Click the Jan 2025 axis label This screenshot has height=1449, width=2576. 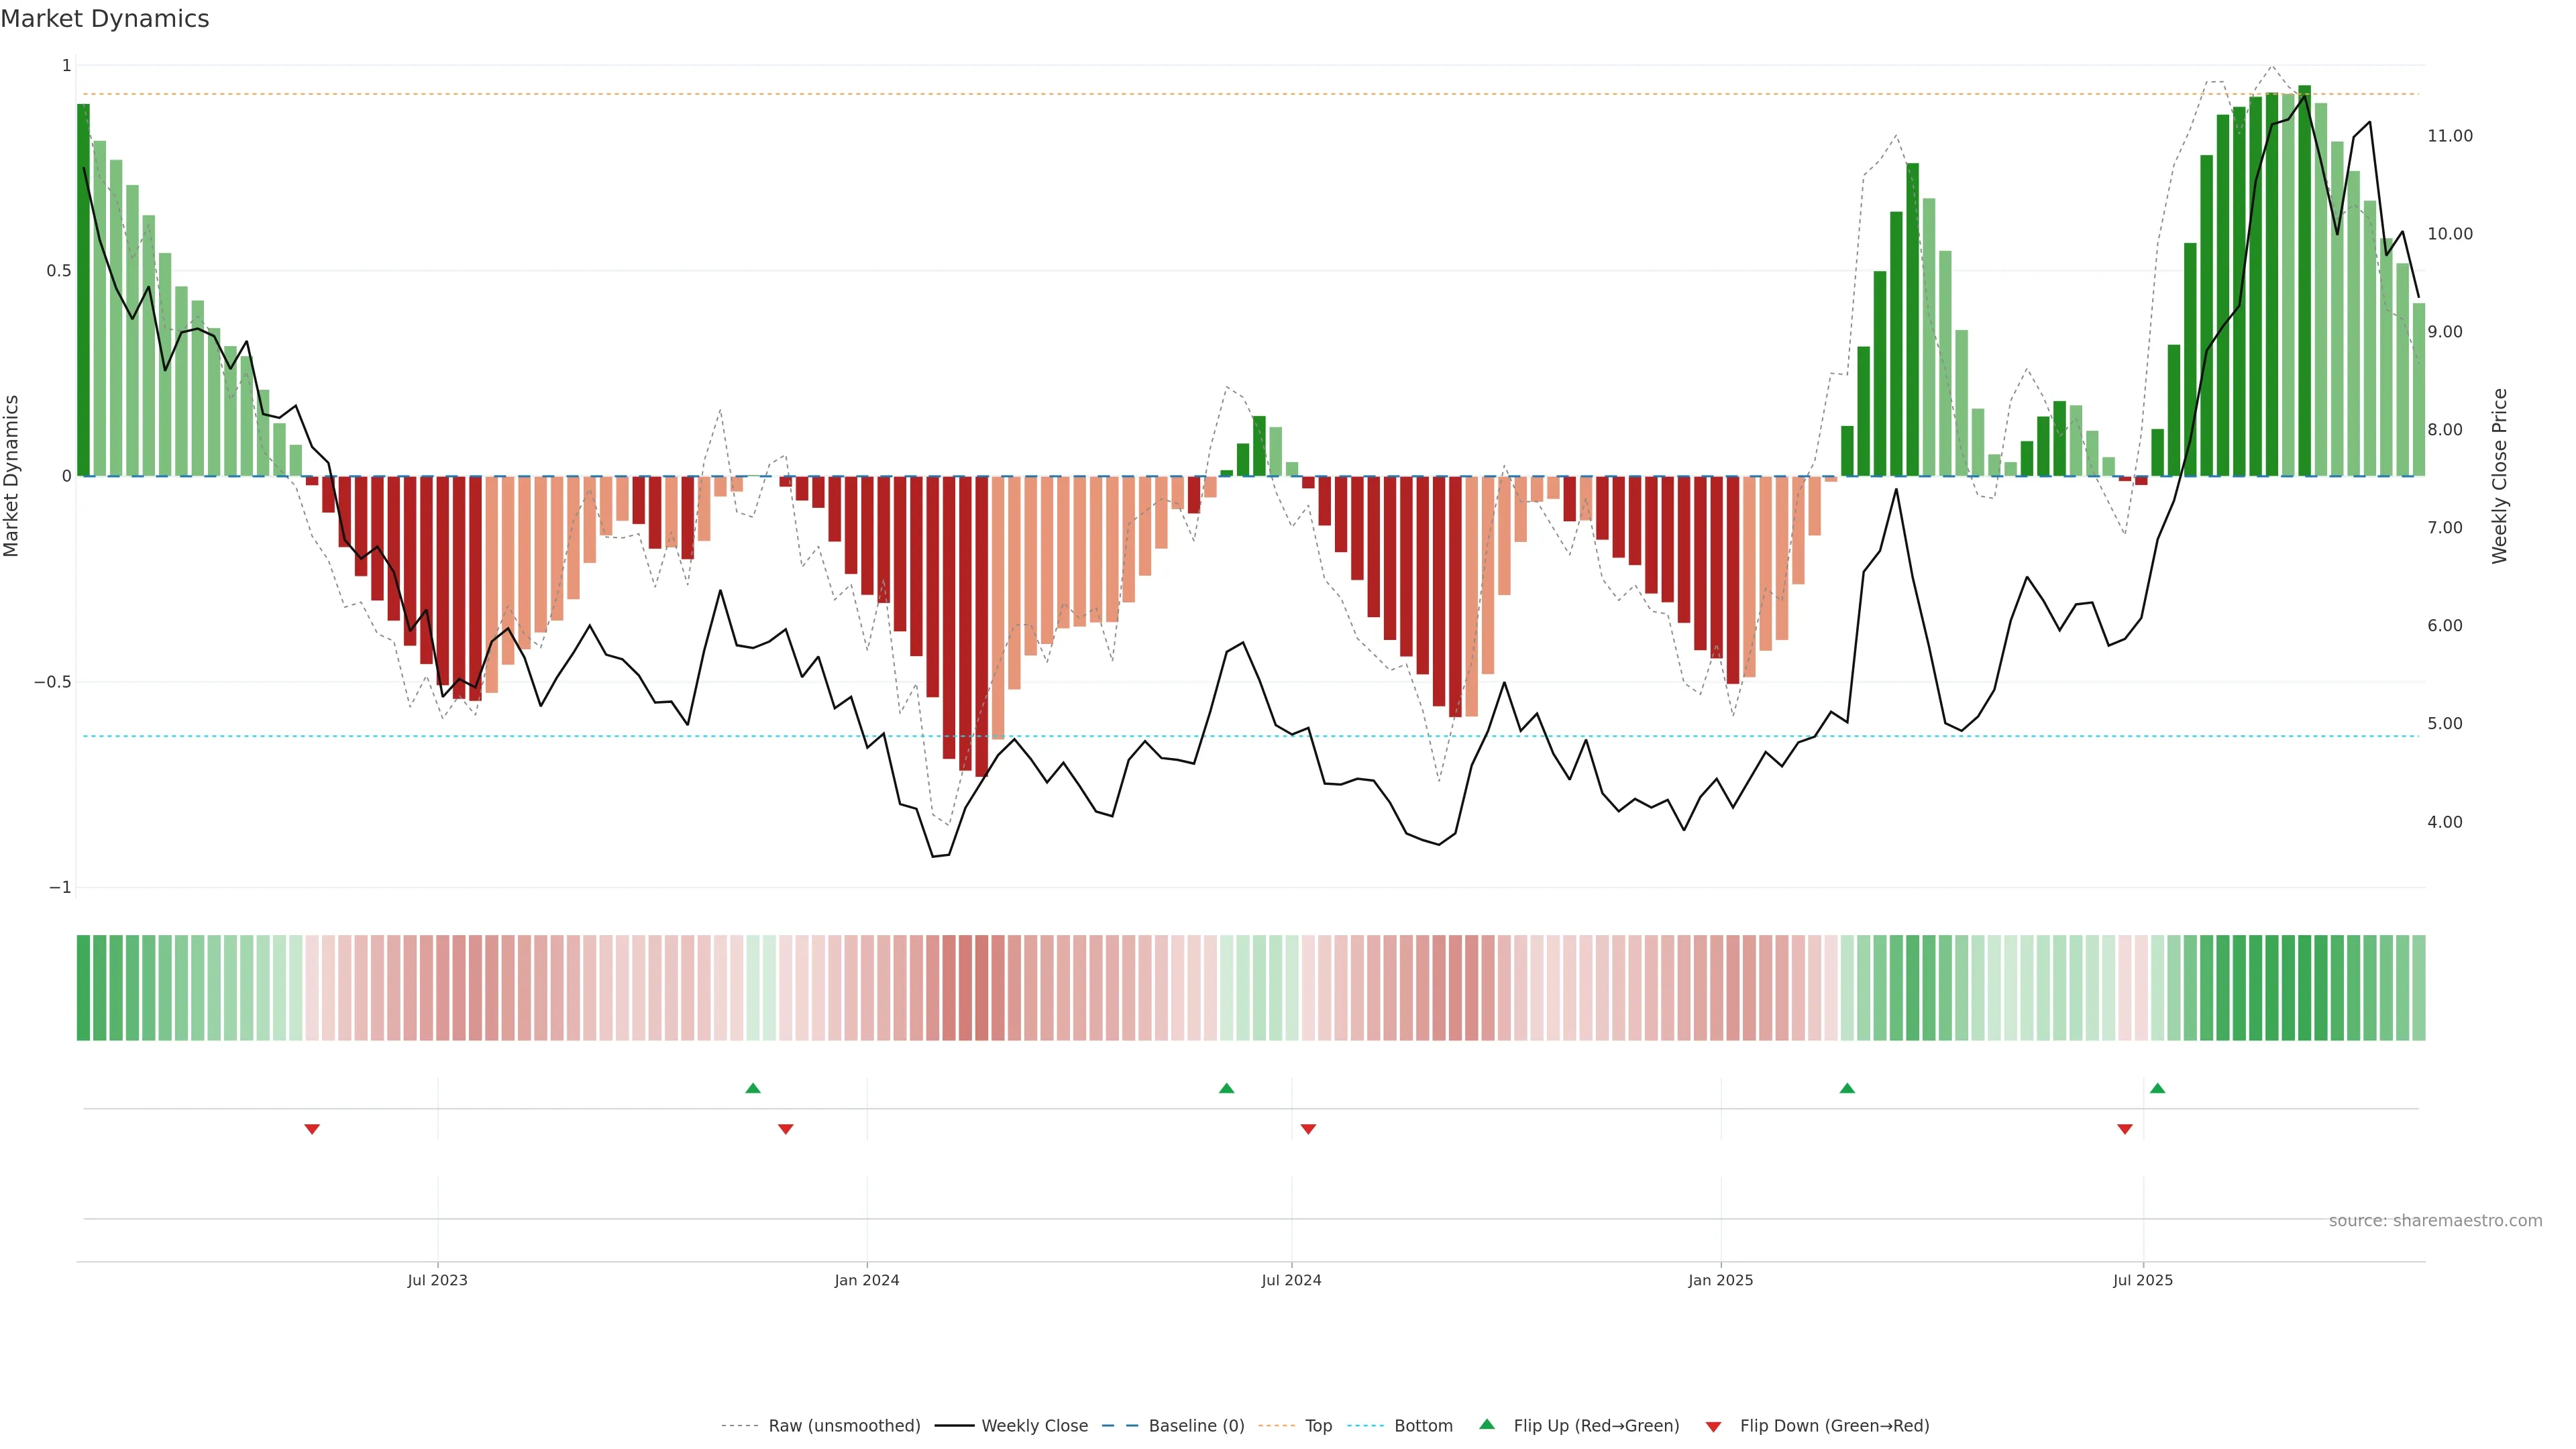click(x=1720, y=1280)
